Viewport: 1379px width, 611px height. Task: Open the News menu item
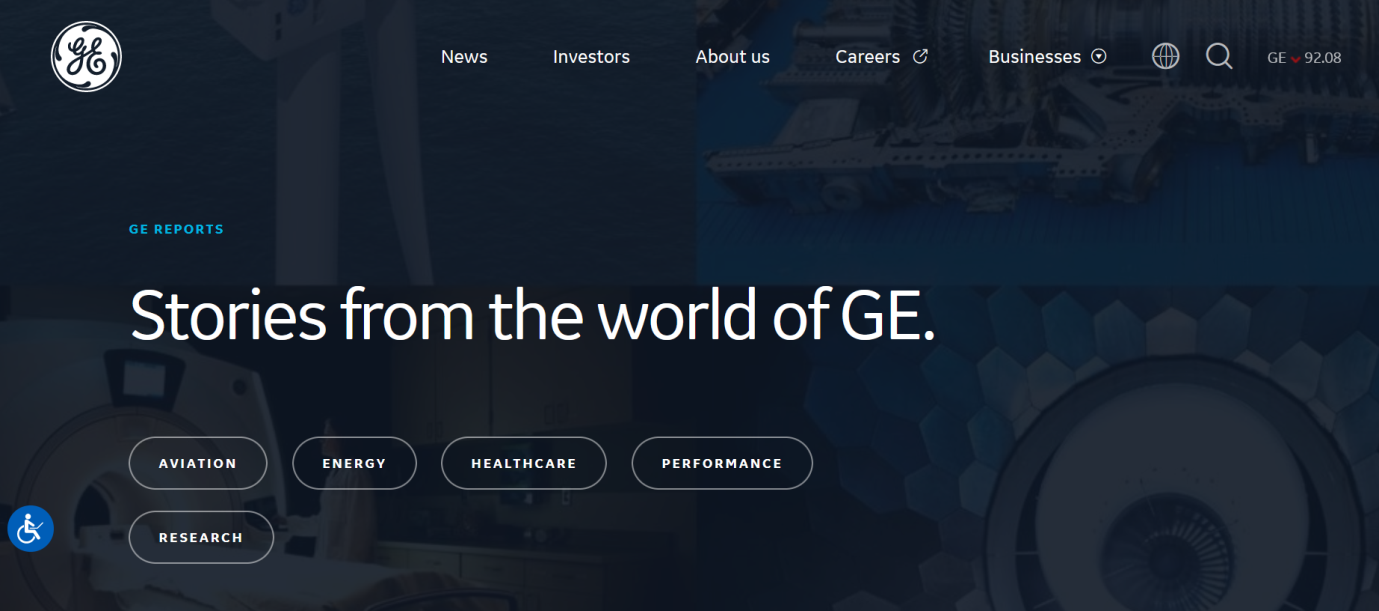click(x=464, y=57)
